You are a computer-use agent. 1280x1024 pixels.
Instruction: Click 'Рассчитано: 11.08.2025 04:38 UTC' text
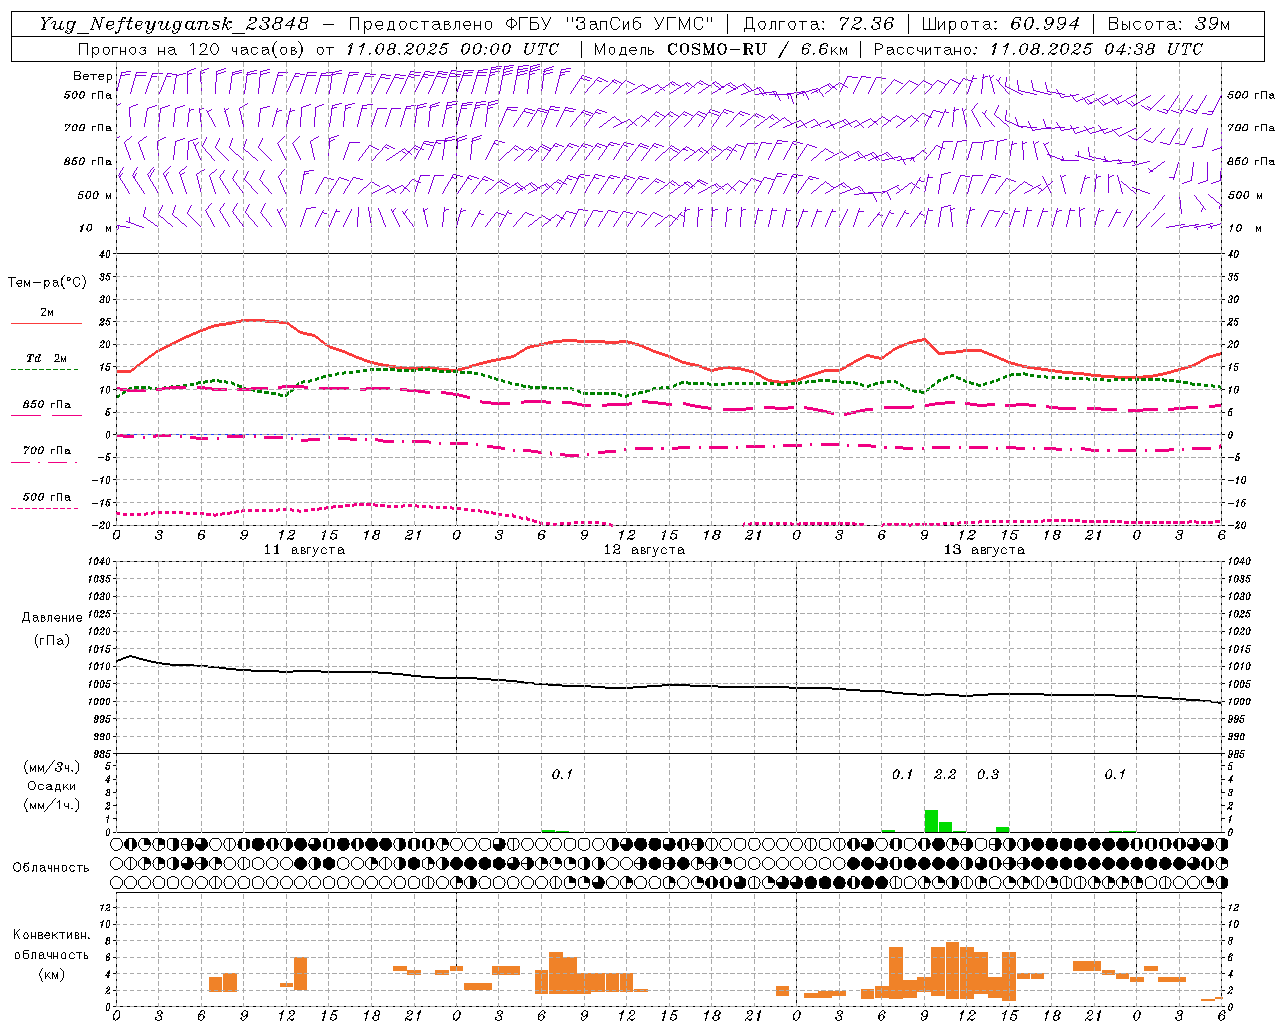coord(1038,49)
